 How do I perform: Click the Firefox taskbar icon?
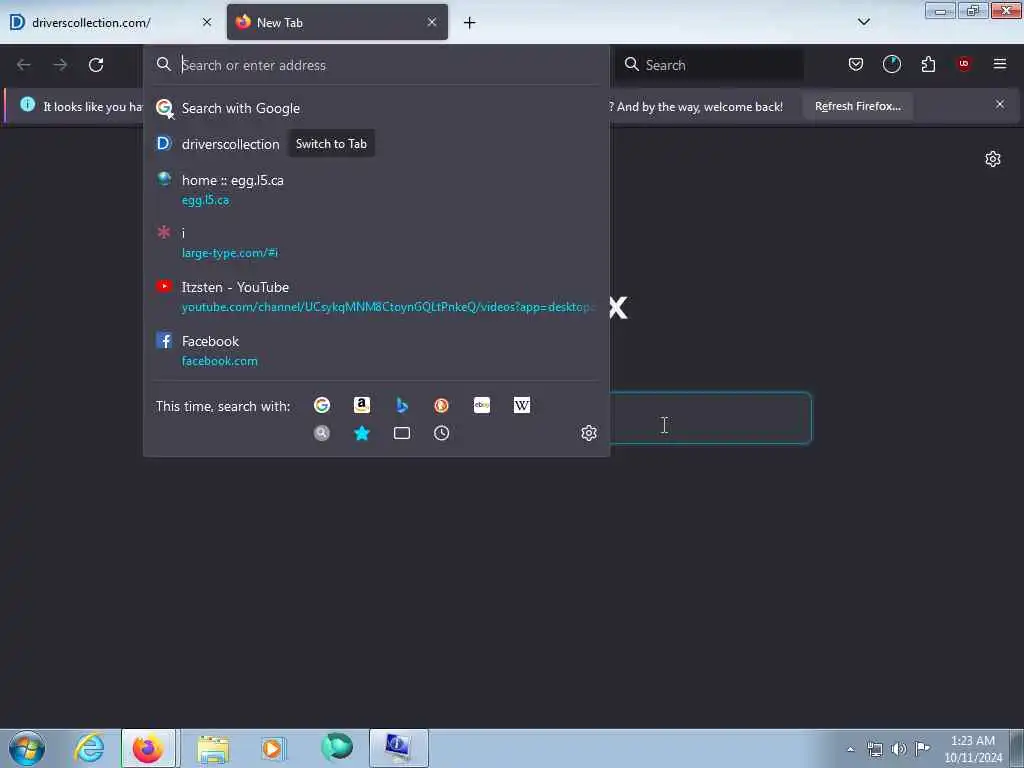tap(148, 748)
